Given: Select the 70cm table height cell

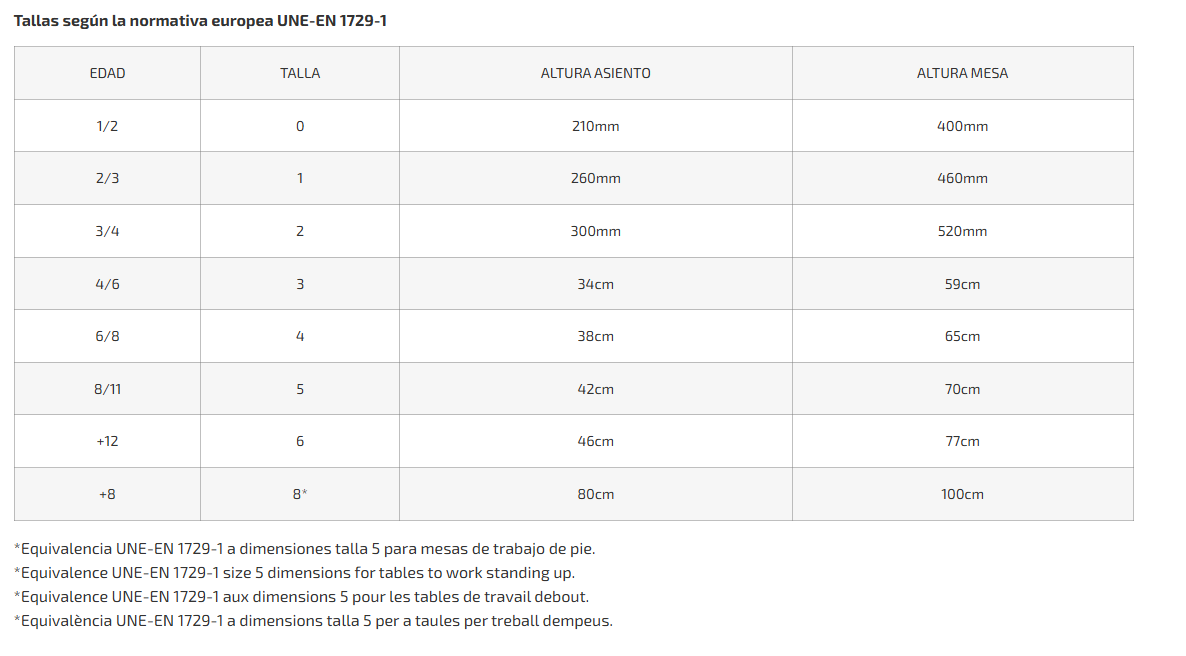Looking at the screenshot, I should (x=962, y=389).
